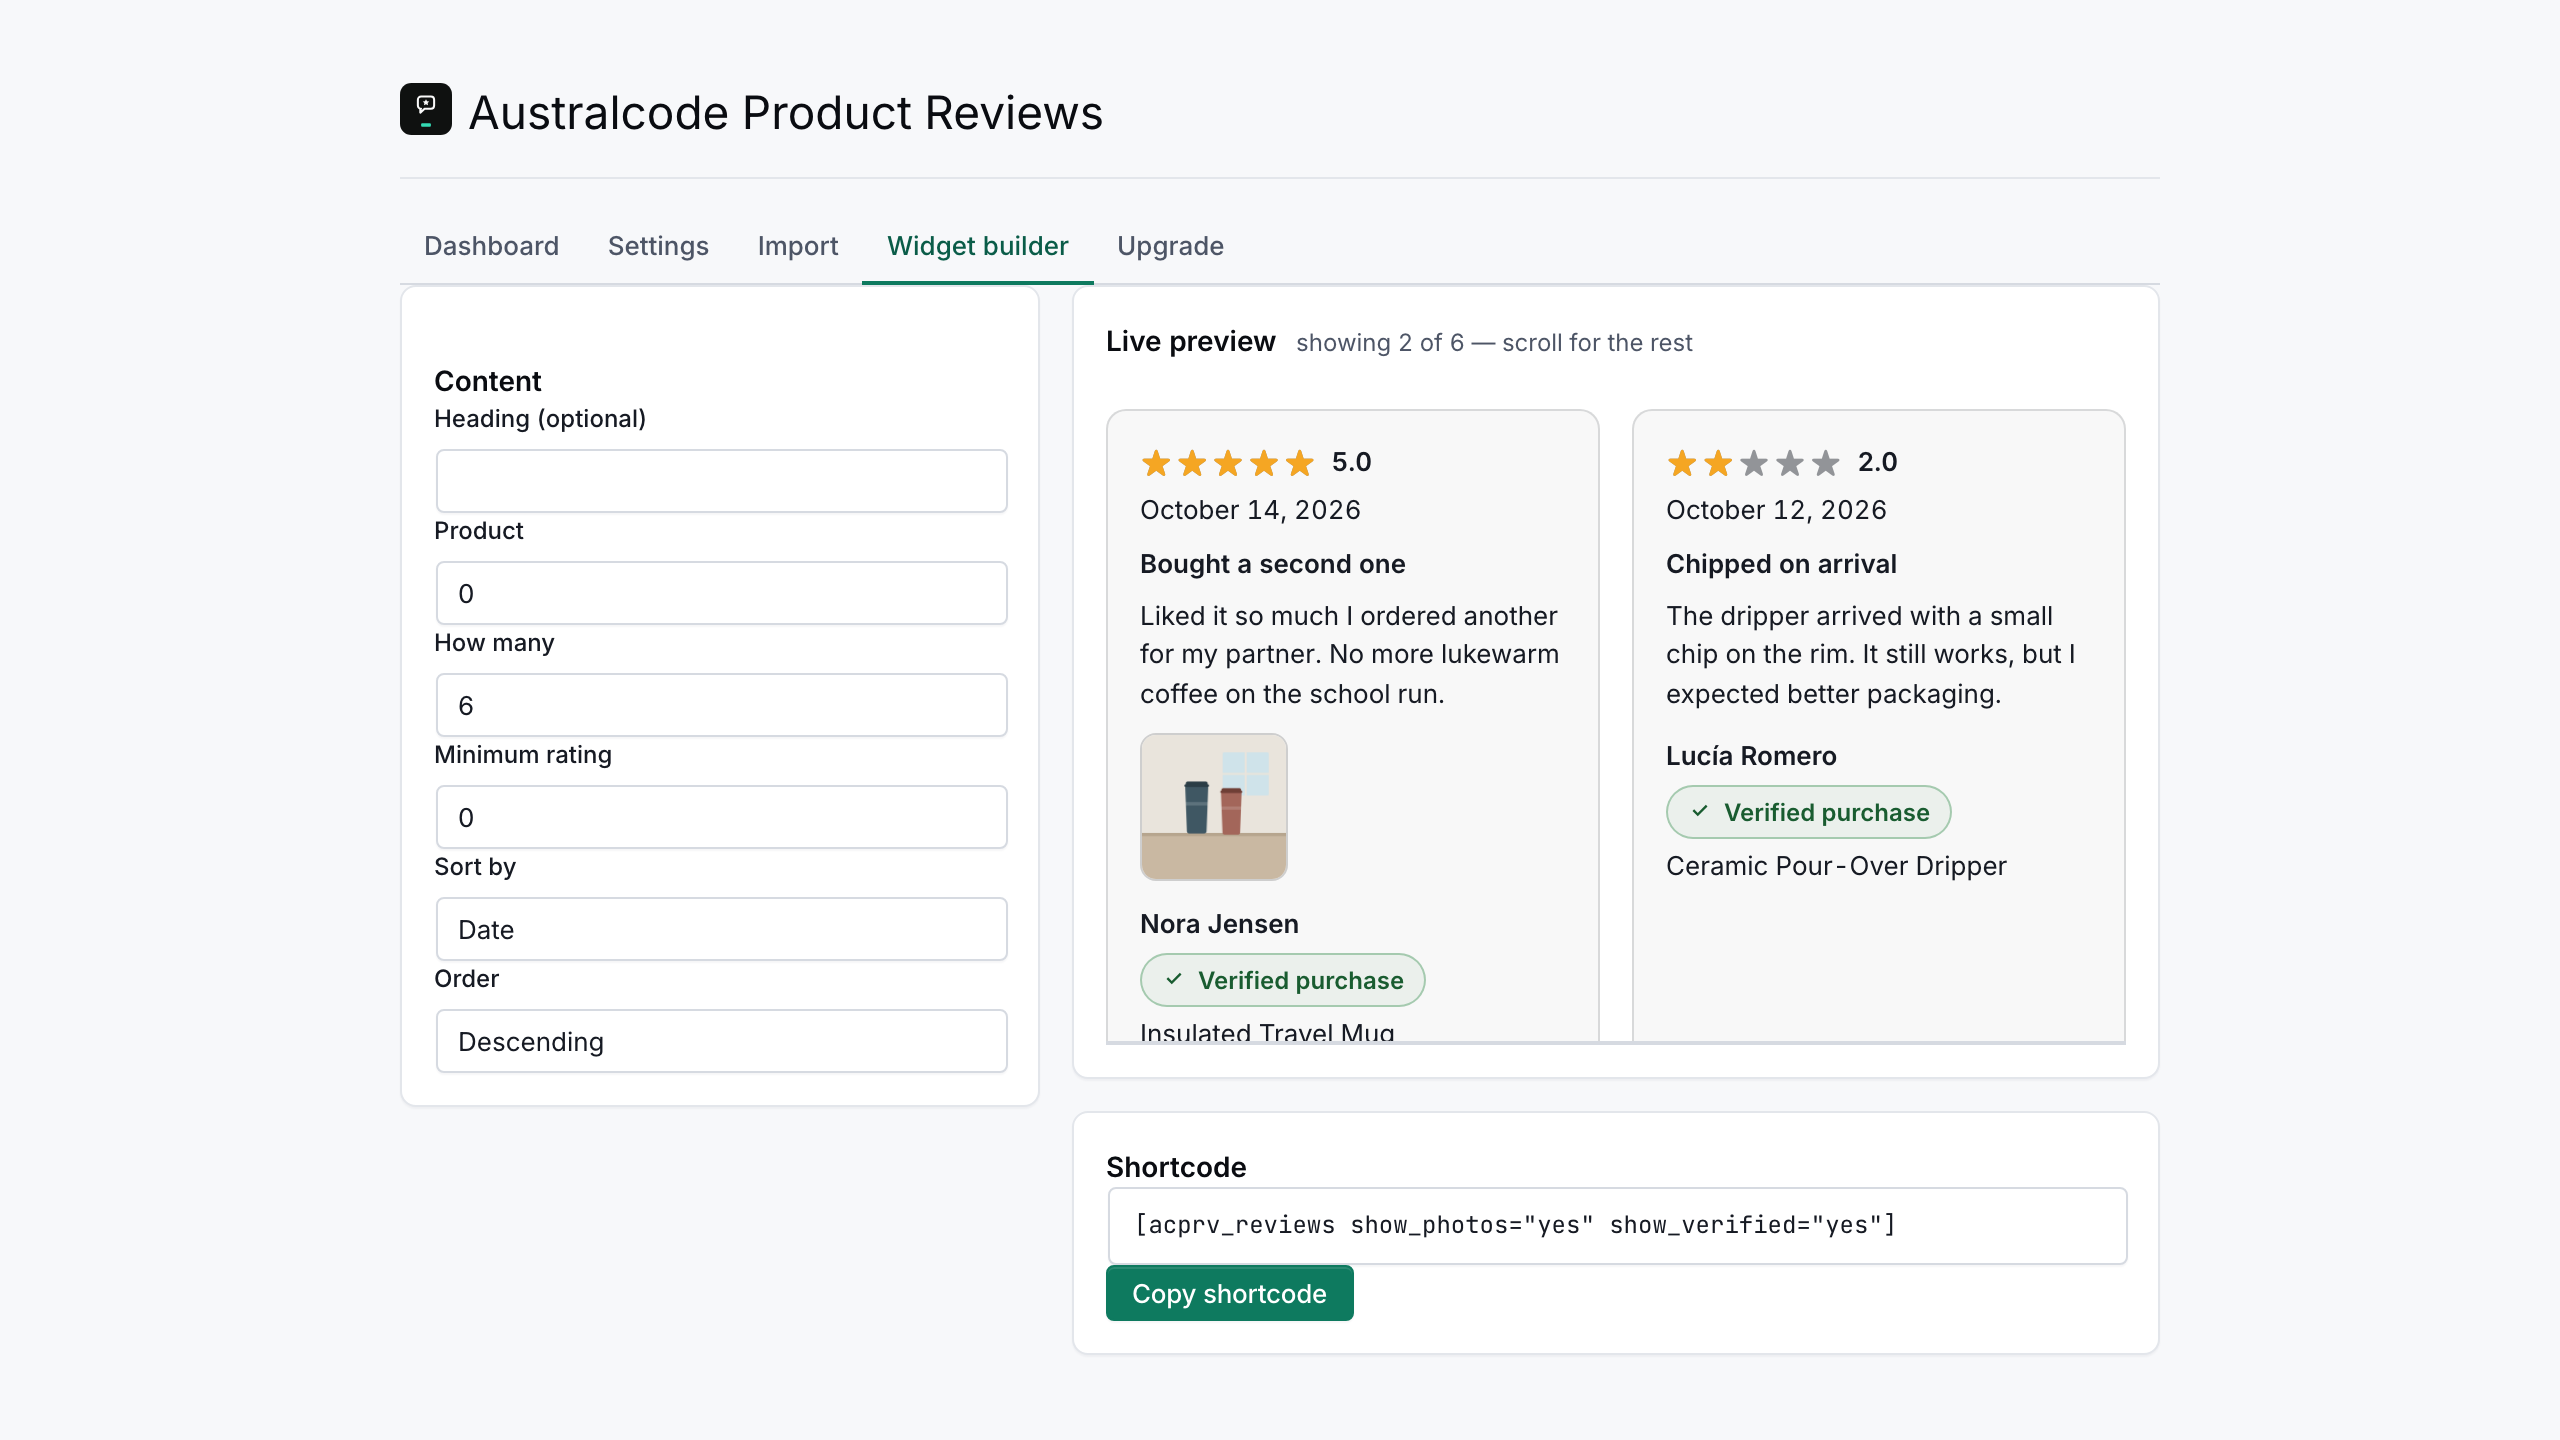This screenshot has width=2560, height=1440.
Task: Click reviewer name Lucía Romero
Action: [1751, 756]
